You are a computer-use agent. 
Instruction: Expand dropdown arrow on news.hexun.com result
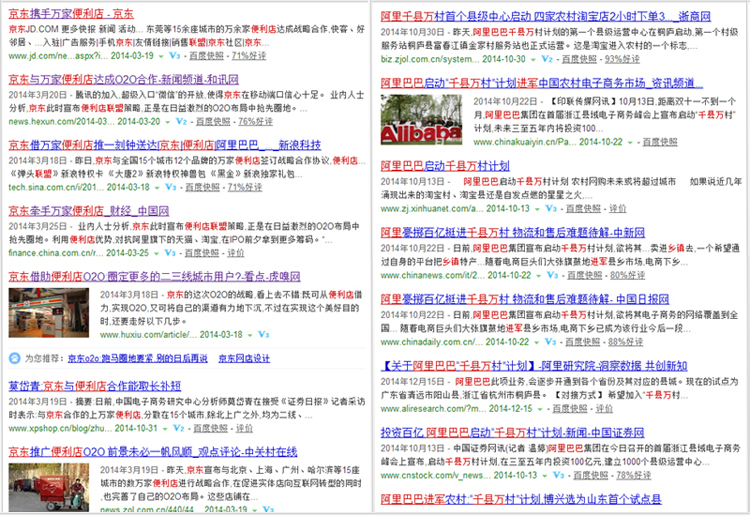[x=168, y=122]
